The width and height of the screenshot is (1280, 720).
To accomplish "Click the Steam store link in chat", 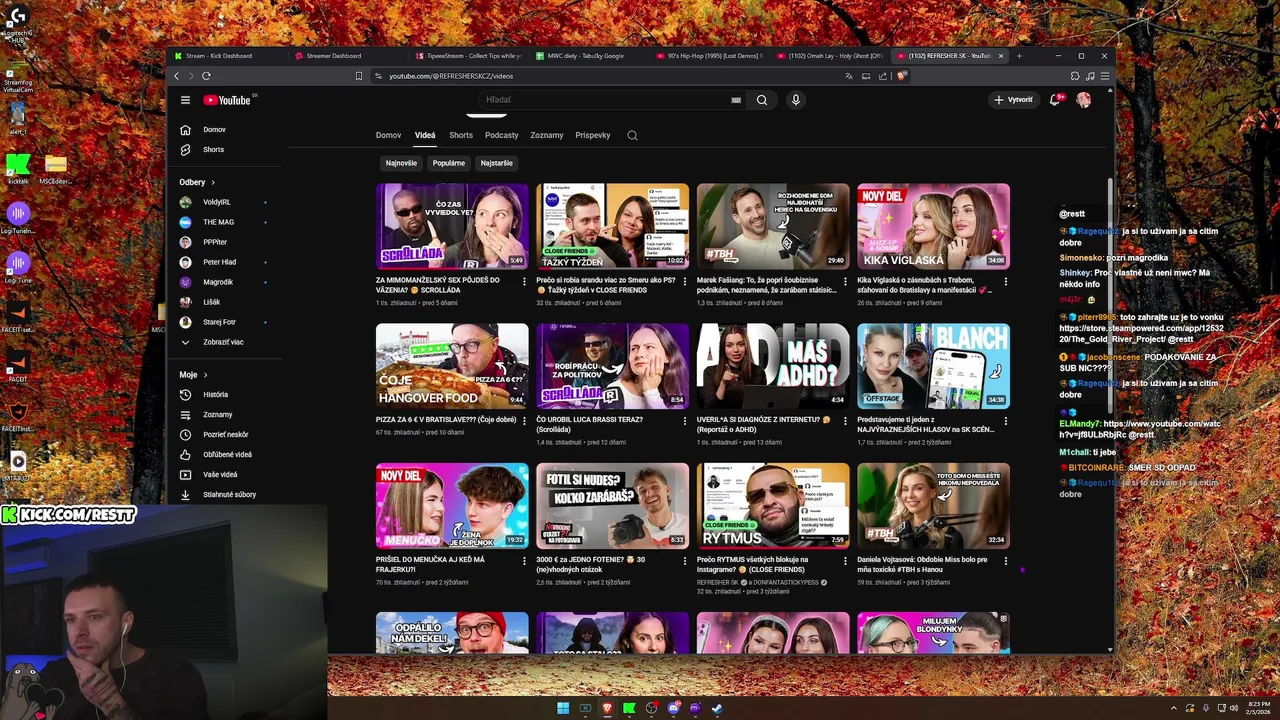I will click(x=1140, y=333).
